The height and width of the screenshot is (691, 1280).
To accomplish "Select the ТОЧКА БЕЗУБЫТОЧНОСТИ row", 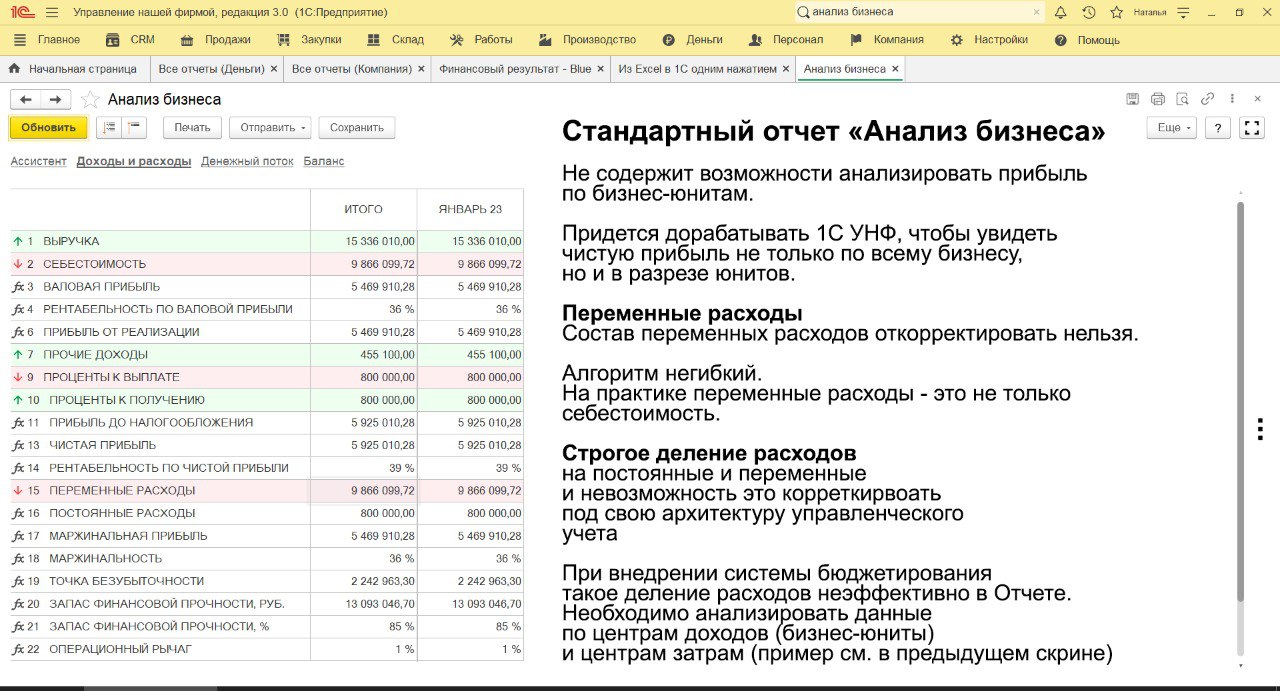I will coord(266,581).
